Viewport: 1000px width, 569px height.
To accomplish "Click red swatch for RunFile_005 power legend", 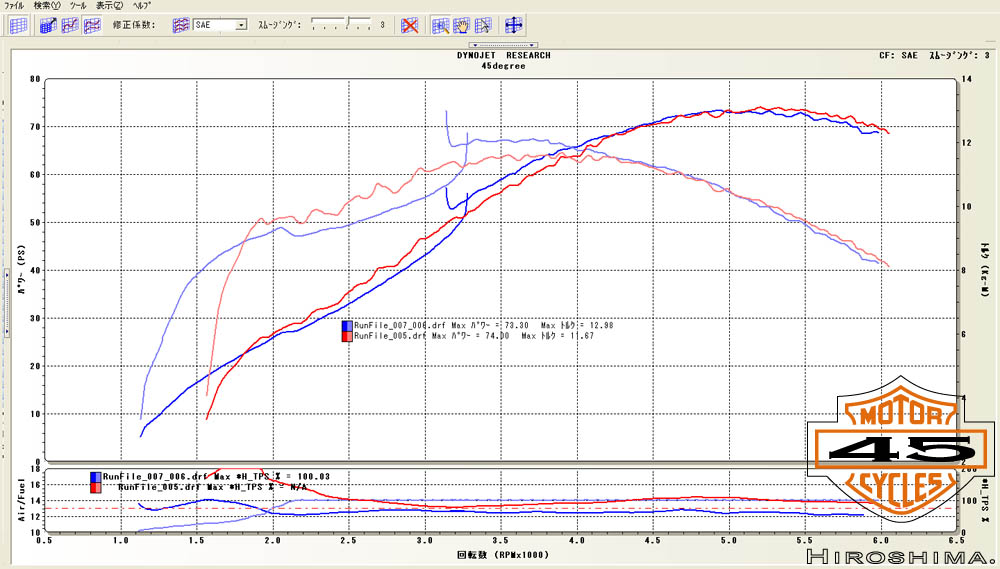I will (346, 337).
